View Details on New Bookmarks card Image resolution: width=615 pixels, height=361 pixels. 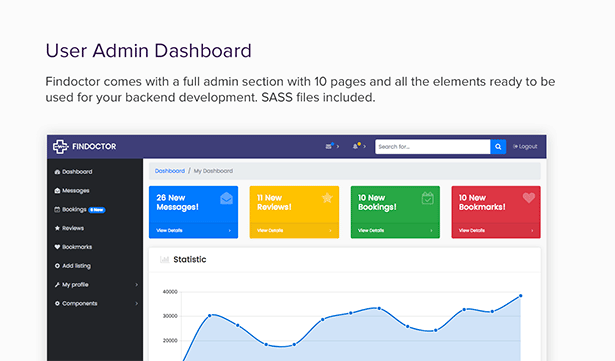coord(472,230)
